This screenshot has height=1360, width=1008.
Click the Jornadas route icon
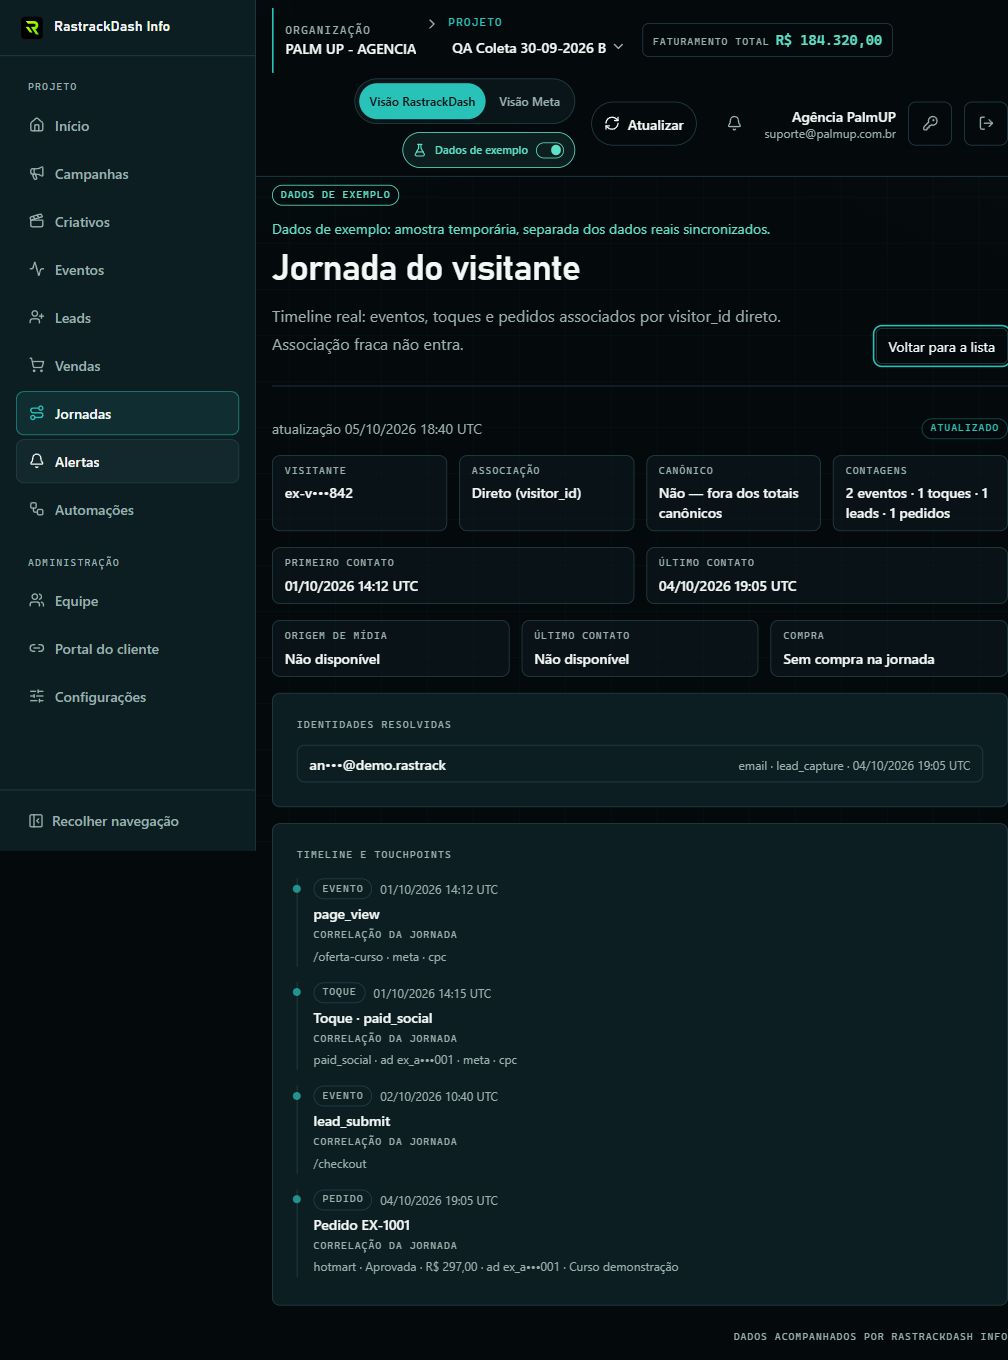point(37,414)
